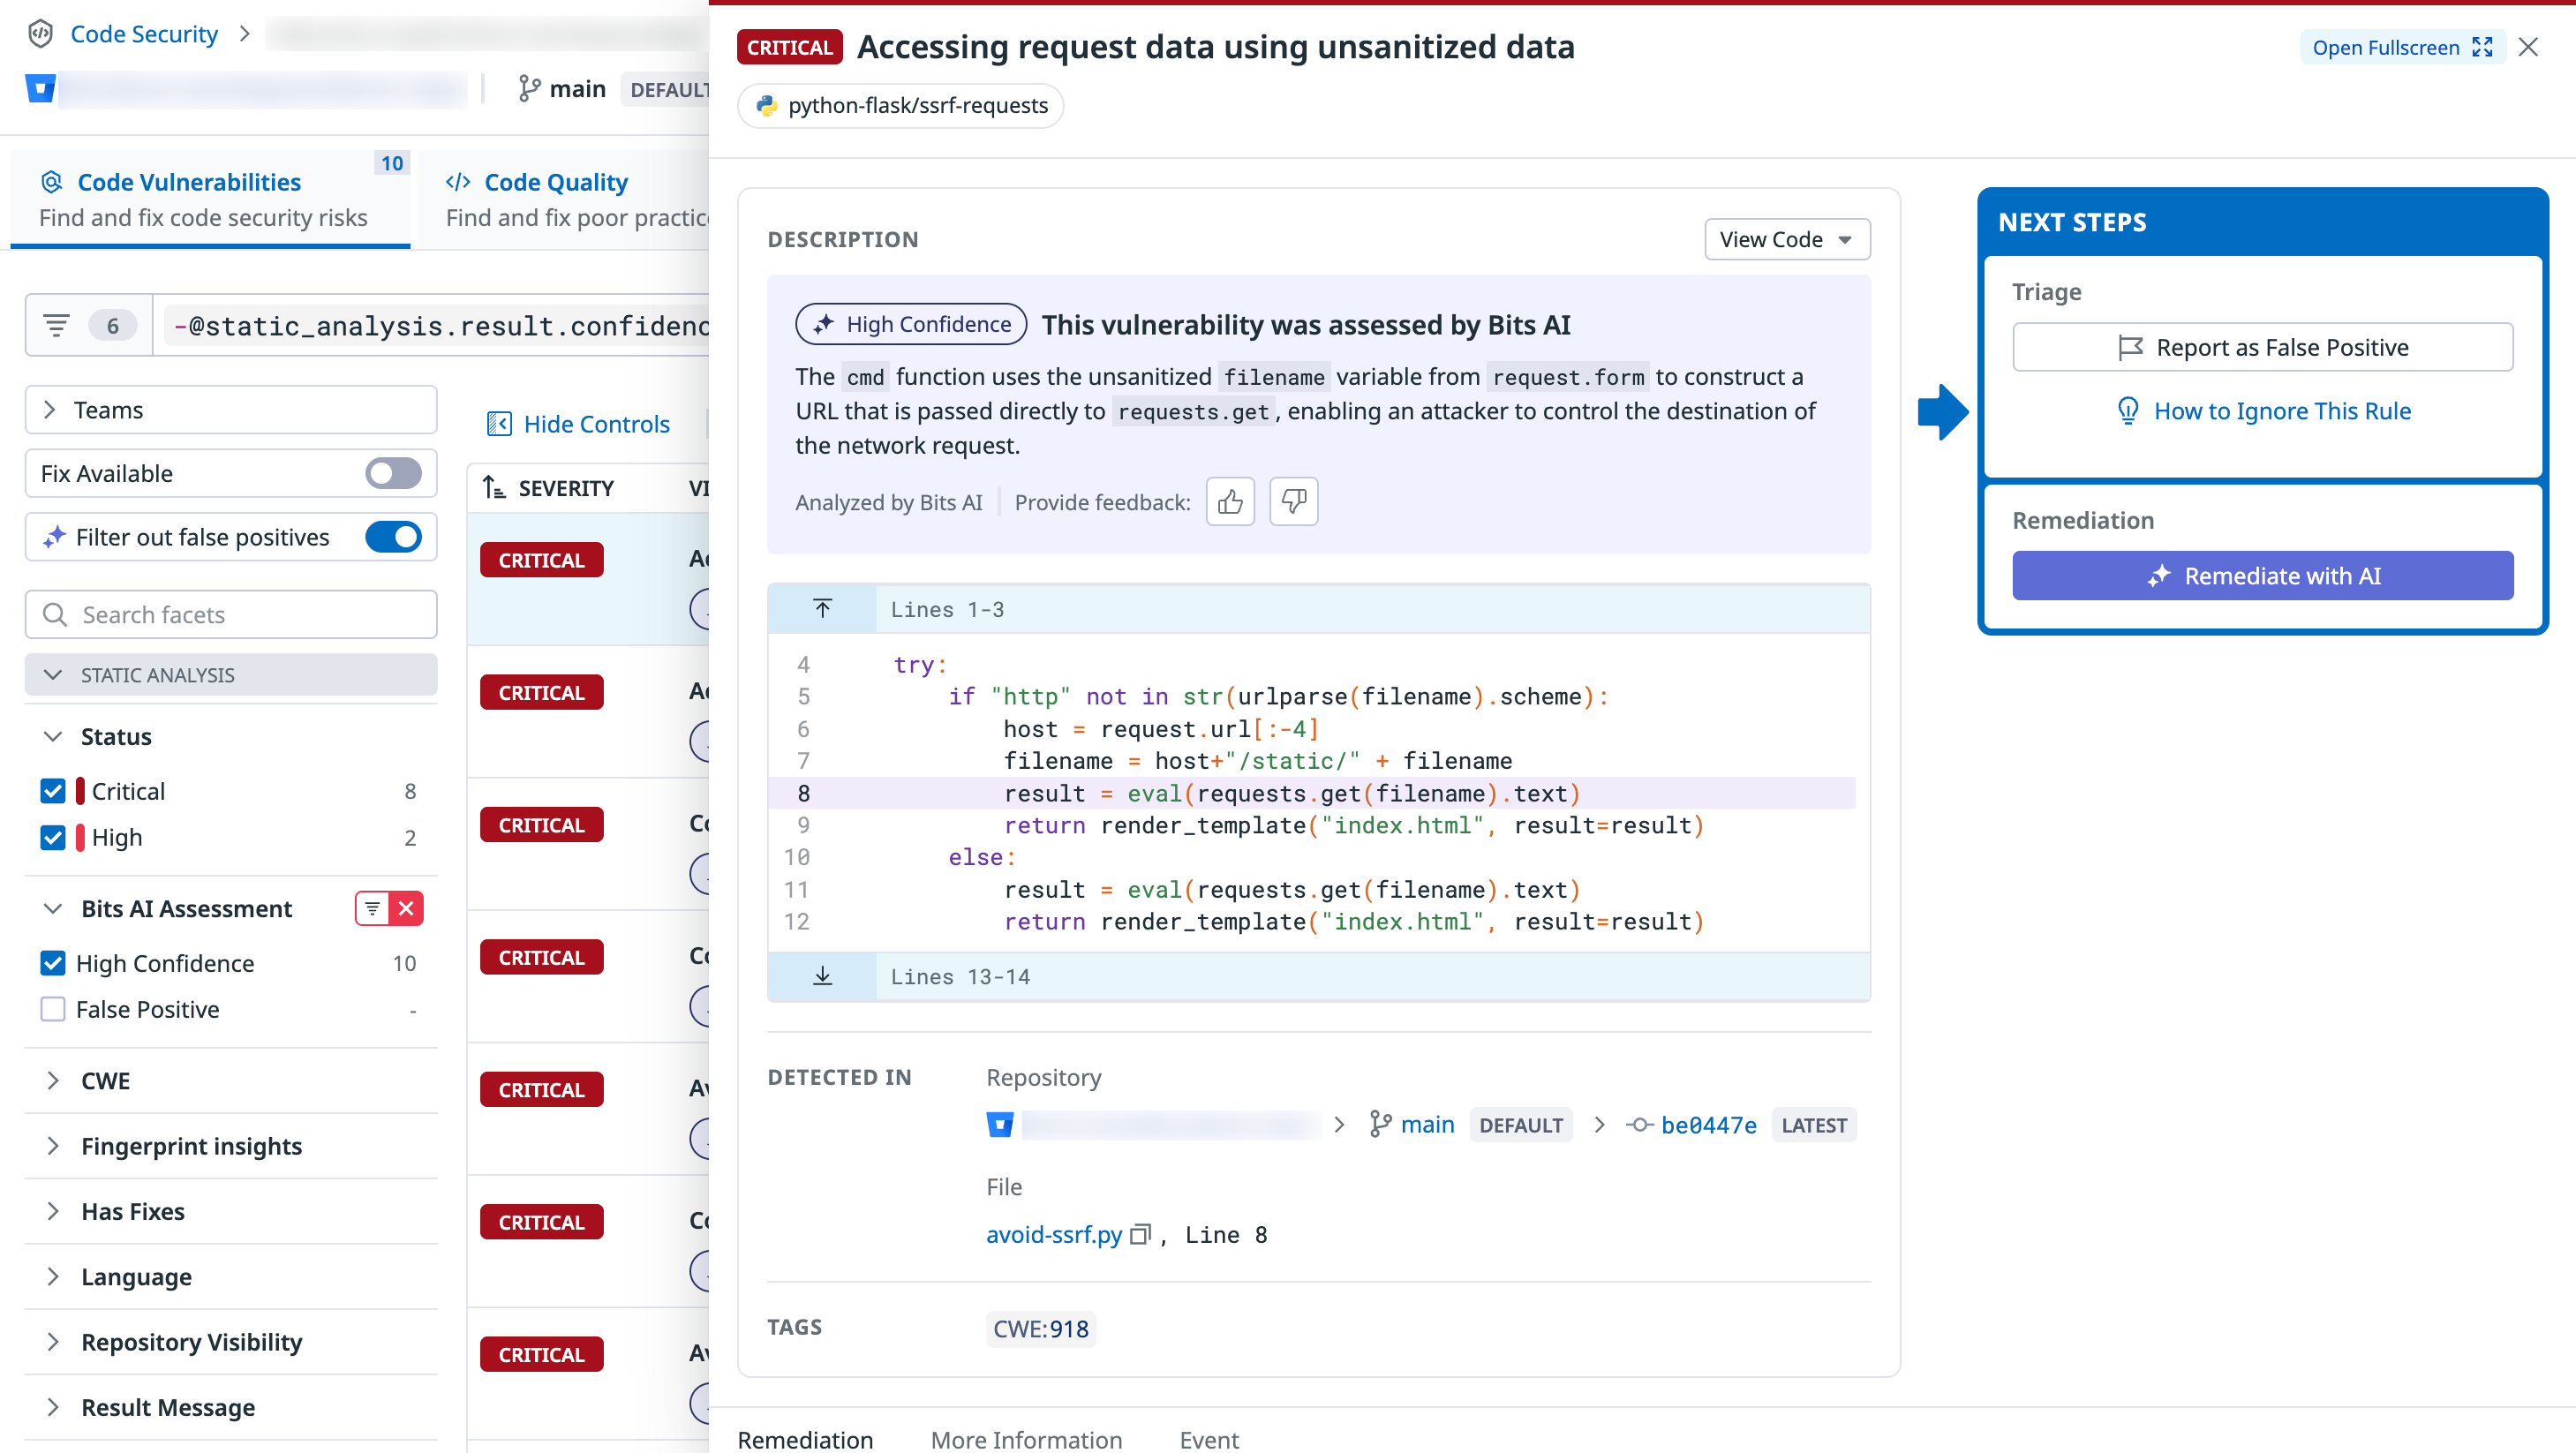Click the Hide Controls link
The width and height of the screenshot is (2576, 1453).
tap(596, 424)
